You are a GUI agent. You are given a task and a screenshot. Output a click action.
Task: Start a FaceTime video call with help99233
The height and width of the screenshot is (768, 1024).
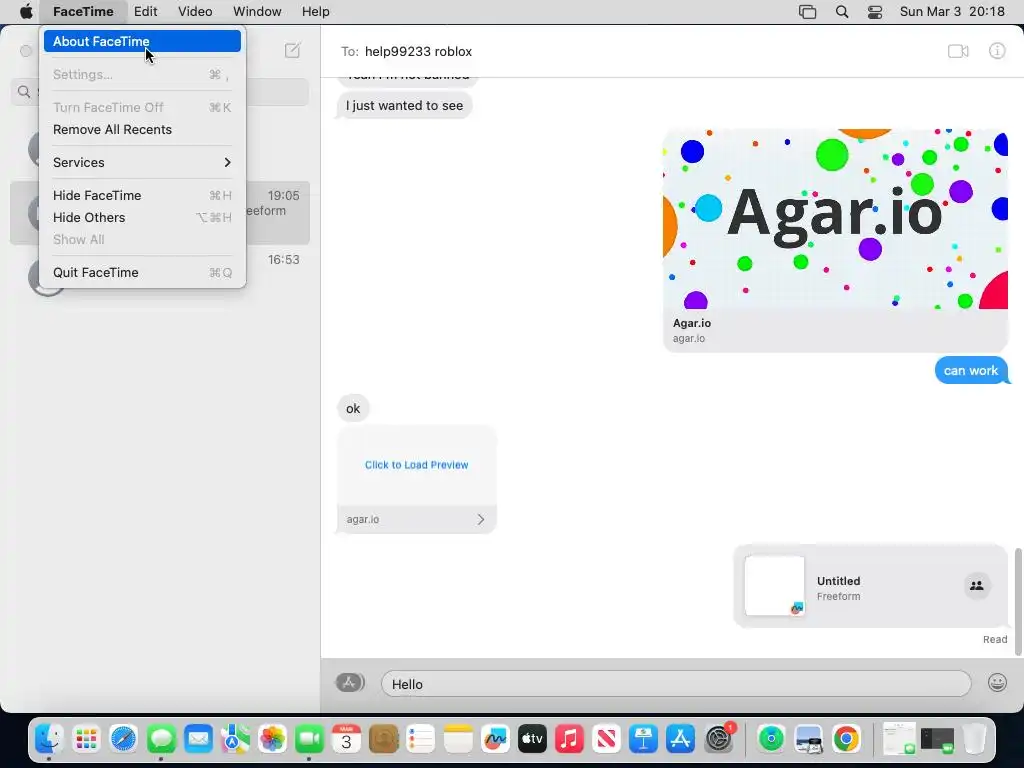(958, 51)
